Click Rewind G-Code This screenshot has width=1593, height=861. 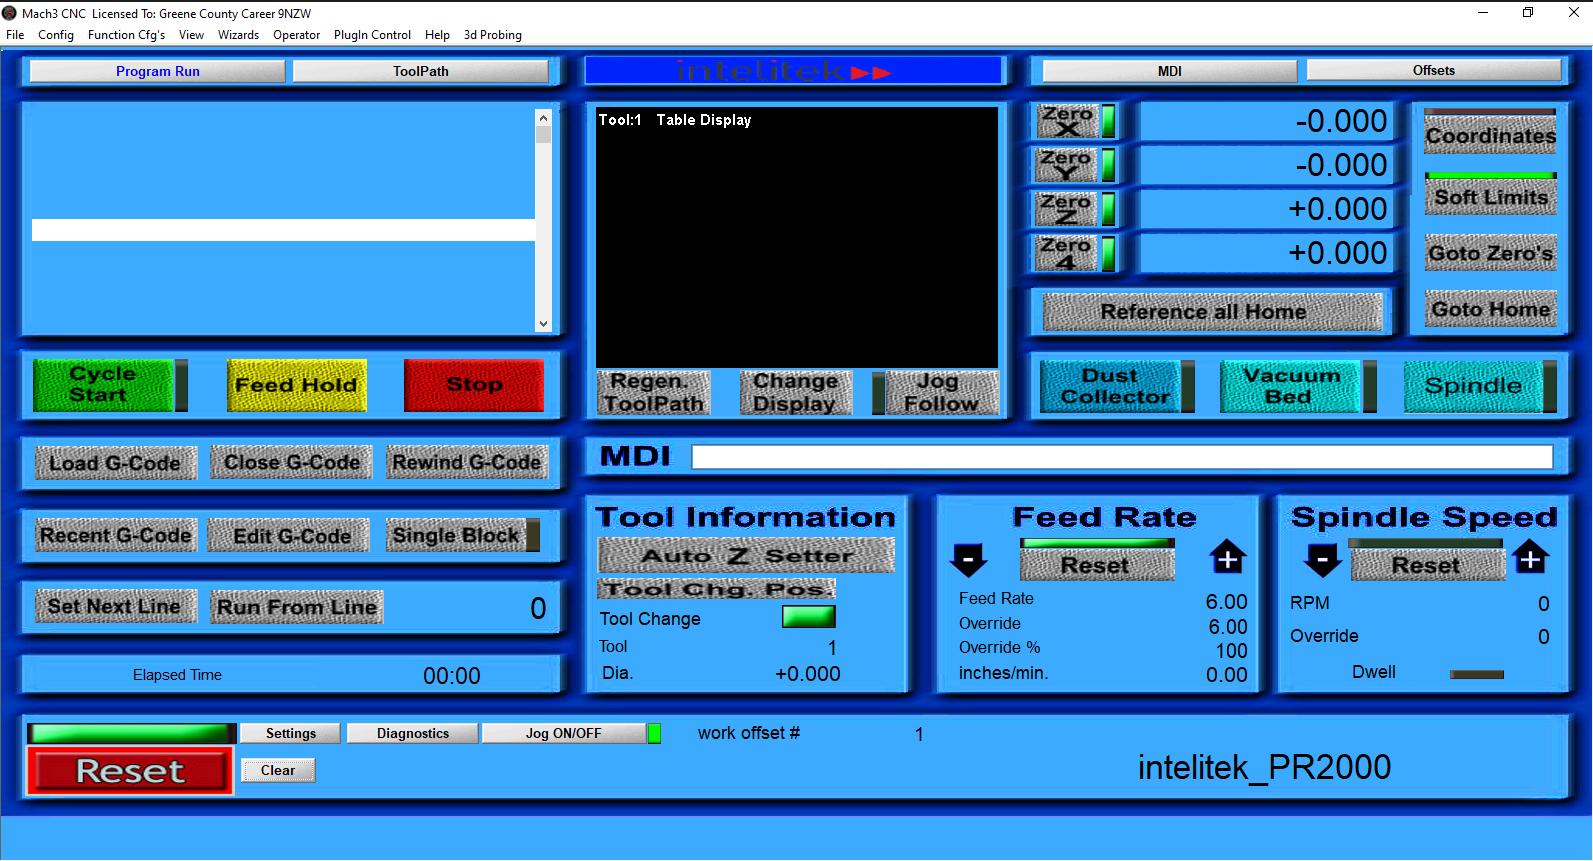(467, 463)
